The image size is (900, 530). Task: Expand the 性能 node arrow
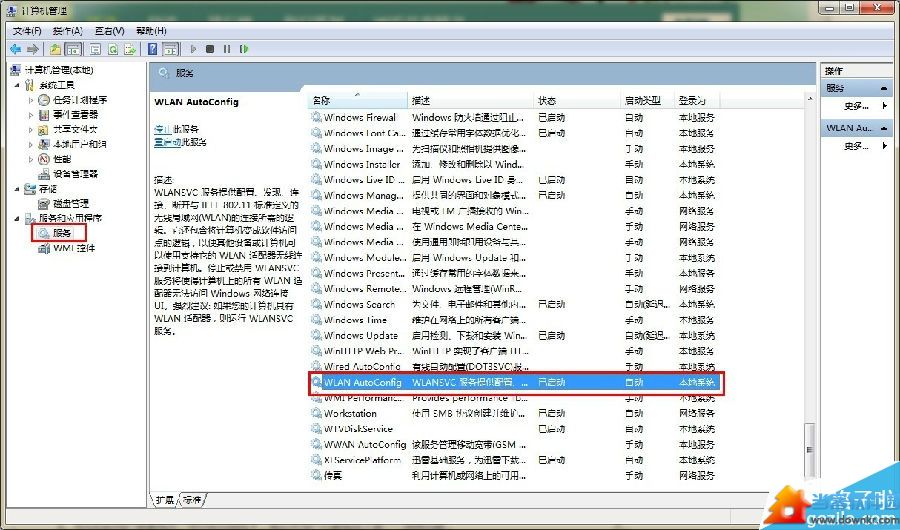pyautogui.click(x=31, y=159)
